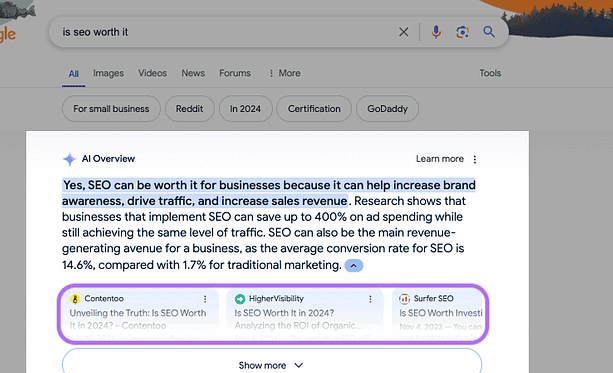613x373 pixels.
Task: Expand AI Overview with Show more
Action: [272, 365]
